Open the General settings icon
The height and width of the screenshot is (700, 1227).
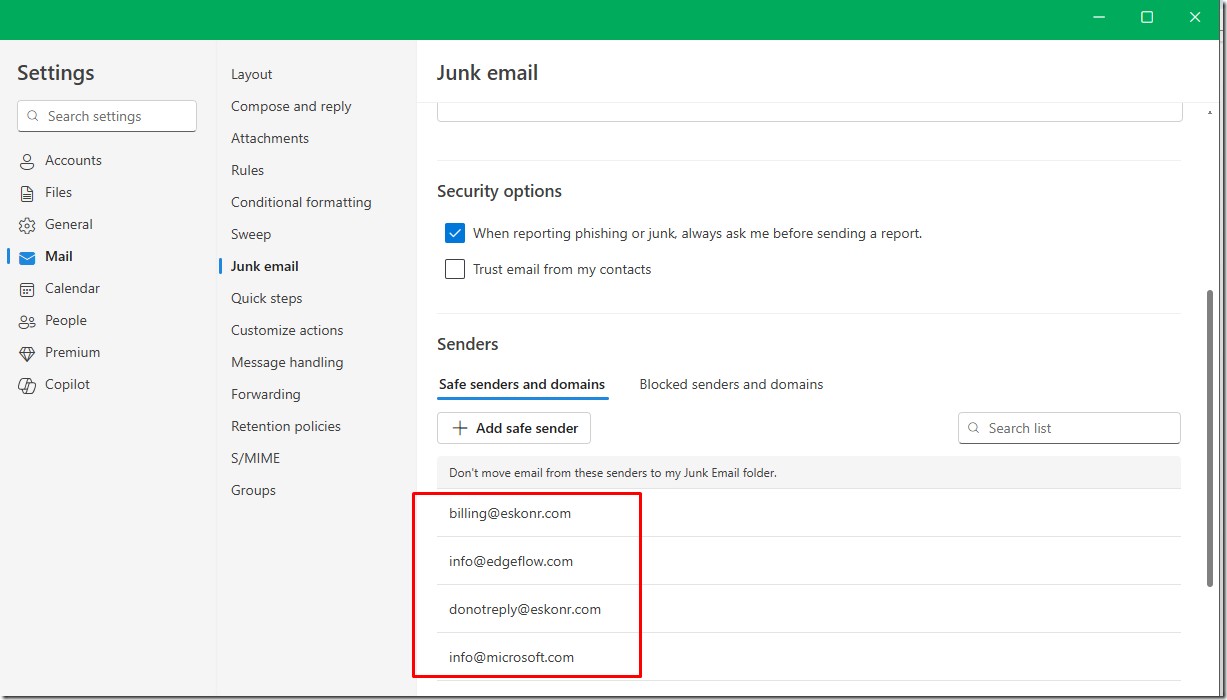point(26,224)
